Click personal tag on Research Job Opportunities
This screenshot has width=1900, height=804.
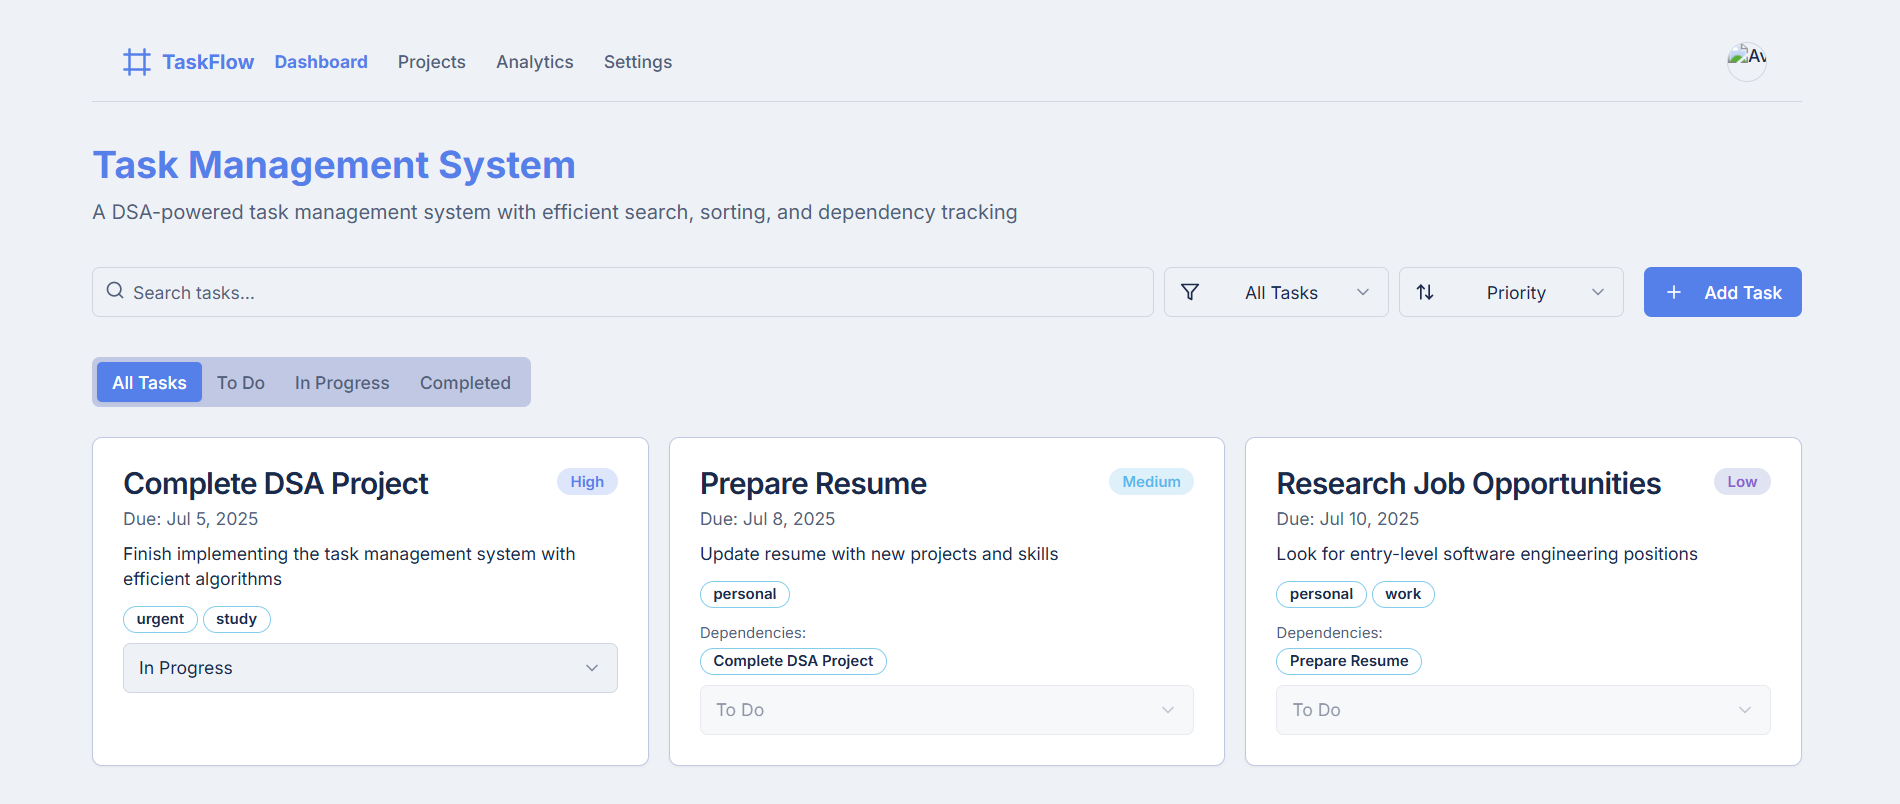pos(1321,594)
